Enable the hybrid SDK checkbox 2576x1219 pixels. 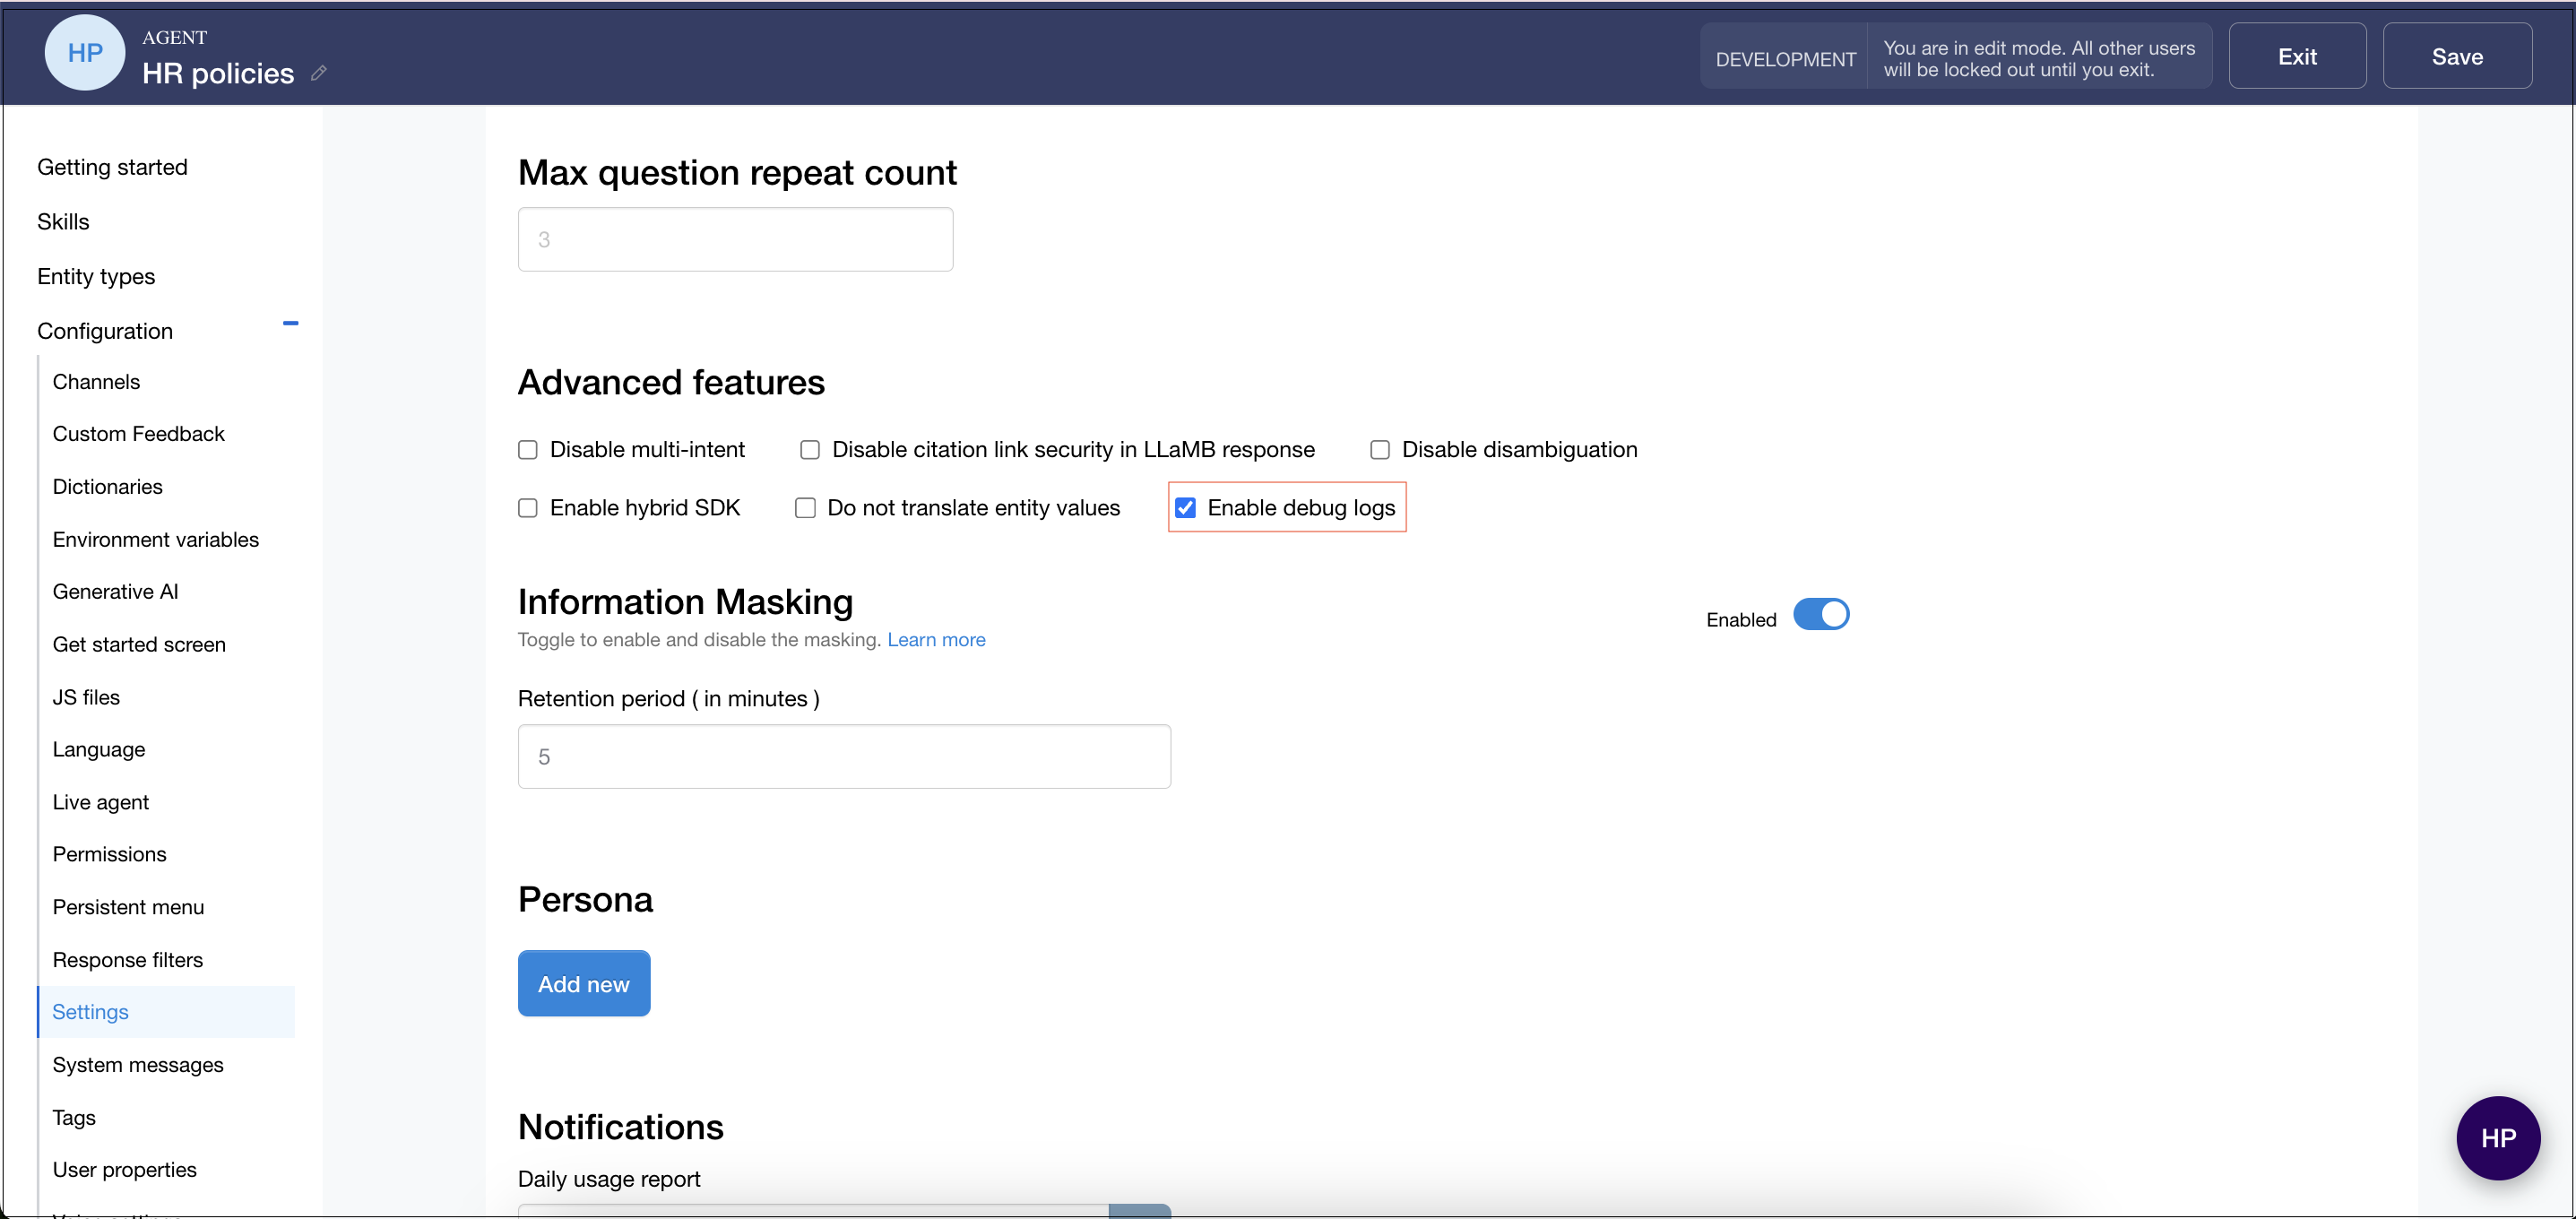(x=528, y=508)
